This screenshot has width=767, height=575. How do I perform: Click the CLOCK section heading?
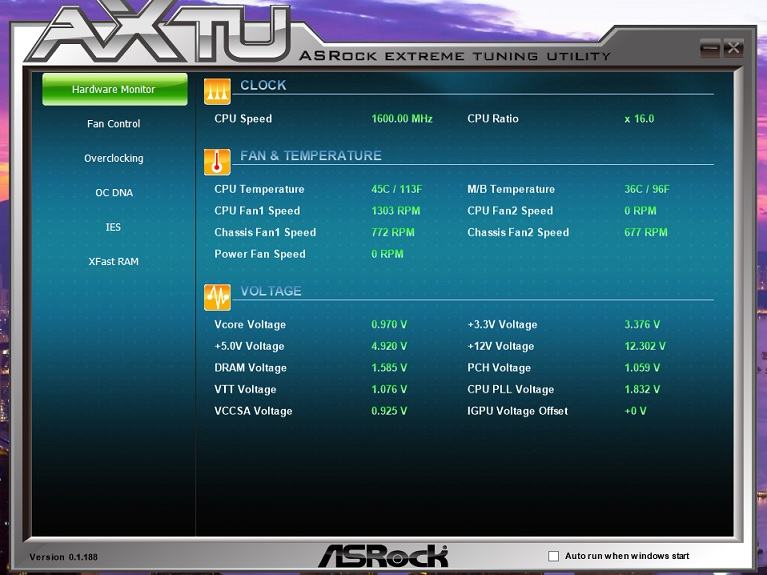[x=263, y=85]
